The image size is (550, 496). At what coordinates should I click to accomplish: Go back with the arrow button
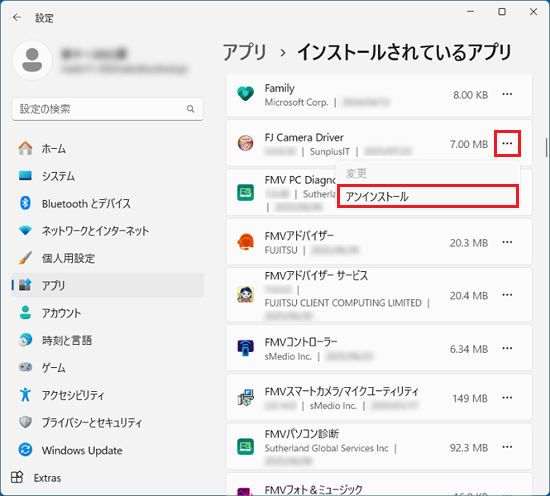(17, 17)
